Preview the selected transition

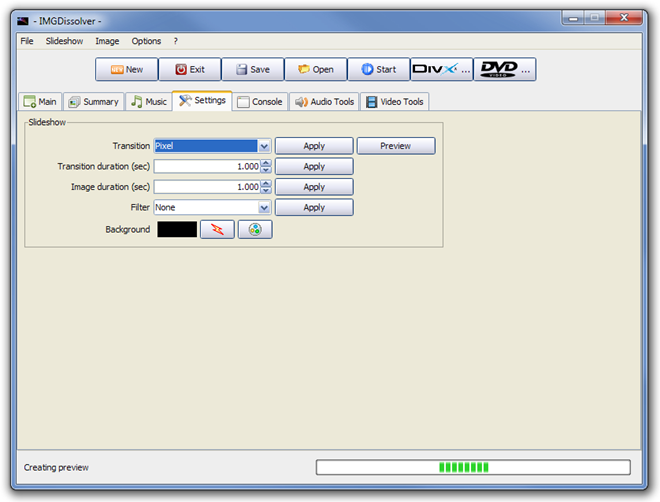(396, 146)
